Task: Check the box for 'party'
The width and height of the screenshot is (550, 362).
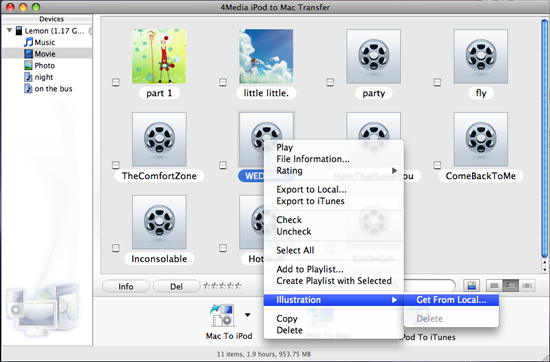Action: pos(330,82)
